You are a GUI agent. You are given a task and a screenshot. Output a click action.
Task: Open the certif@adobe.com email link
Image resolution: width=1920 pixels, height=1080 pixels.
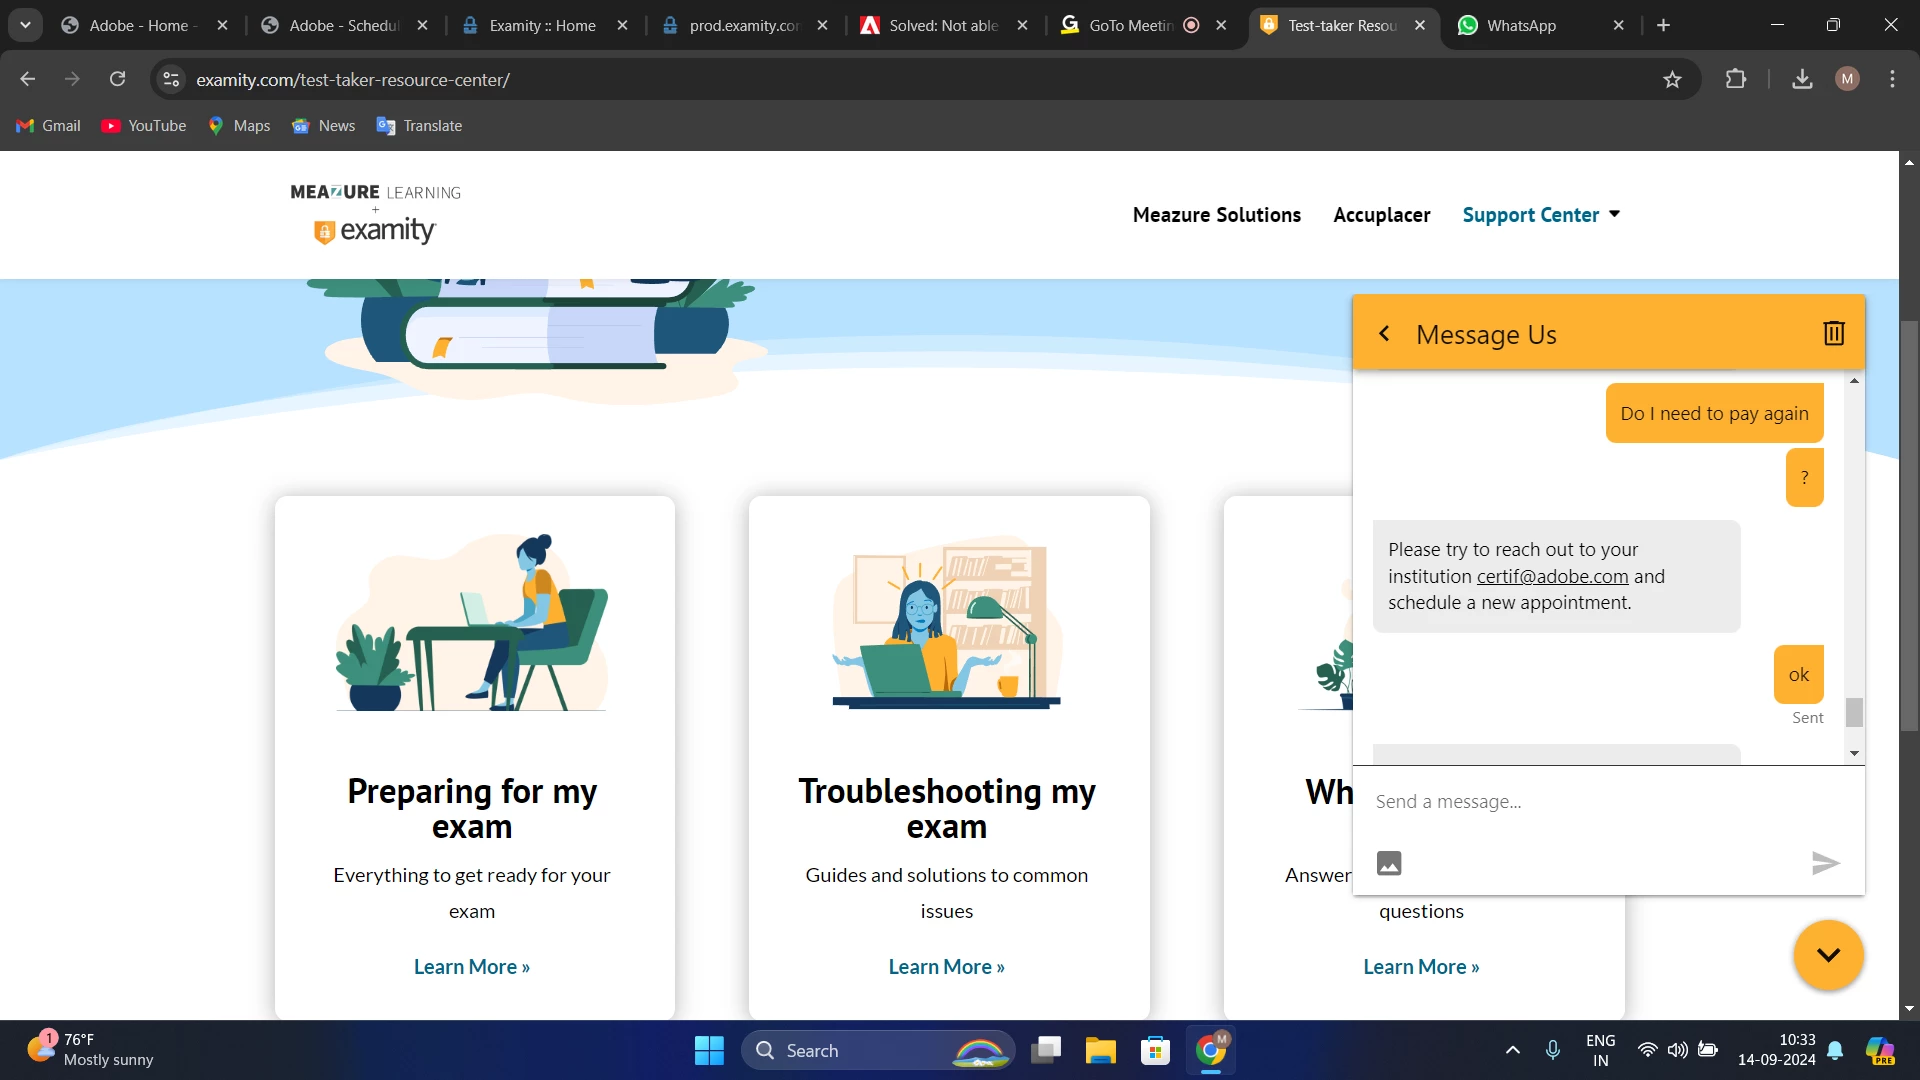[x=1552, y=577]
